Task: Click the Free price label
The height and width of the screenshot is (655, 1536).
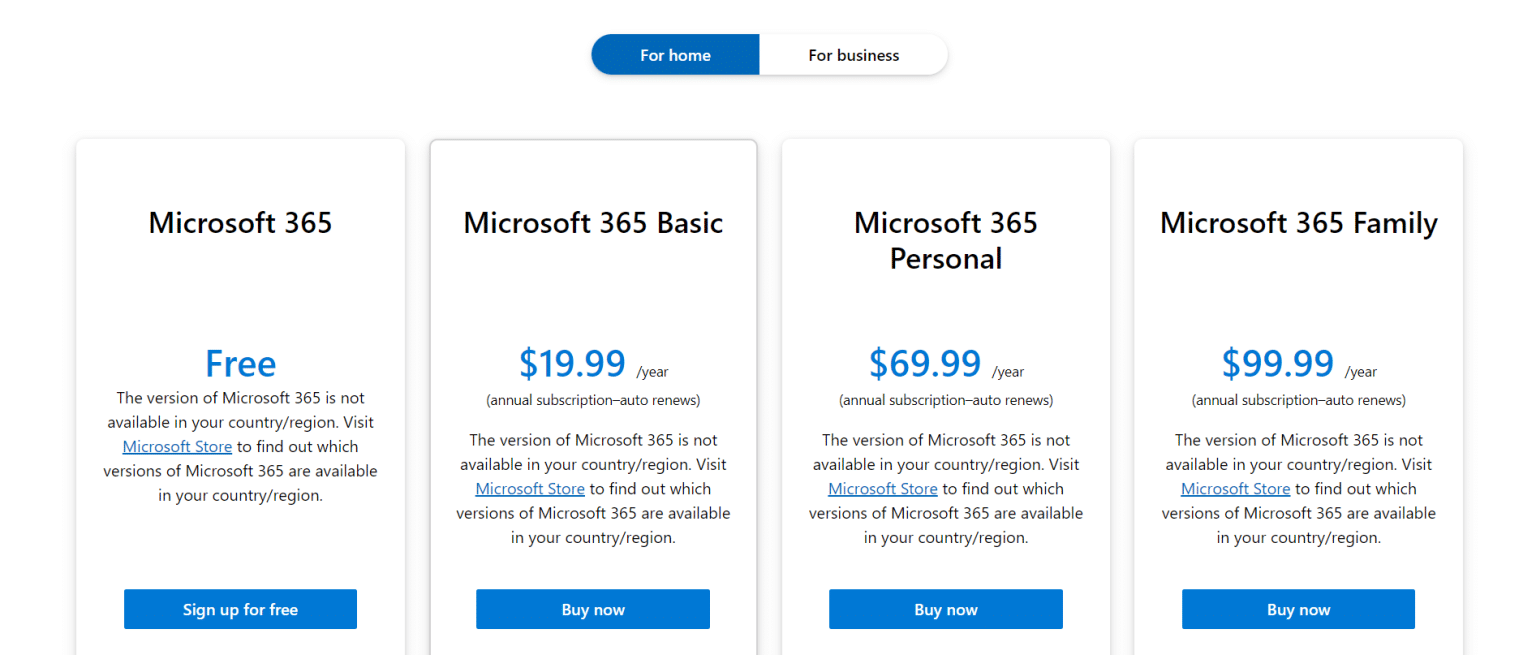Action: 240,363
